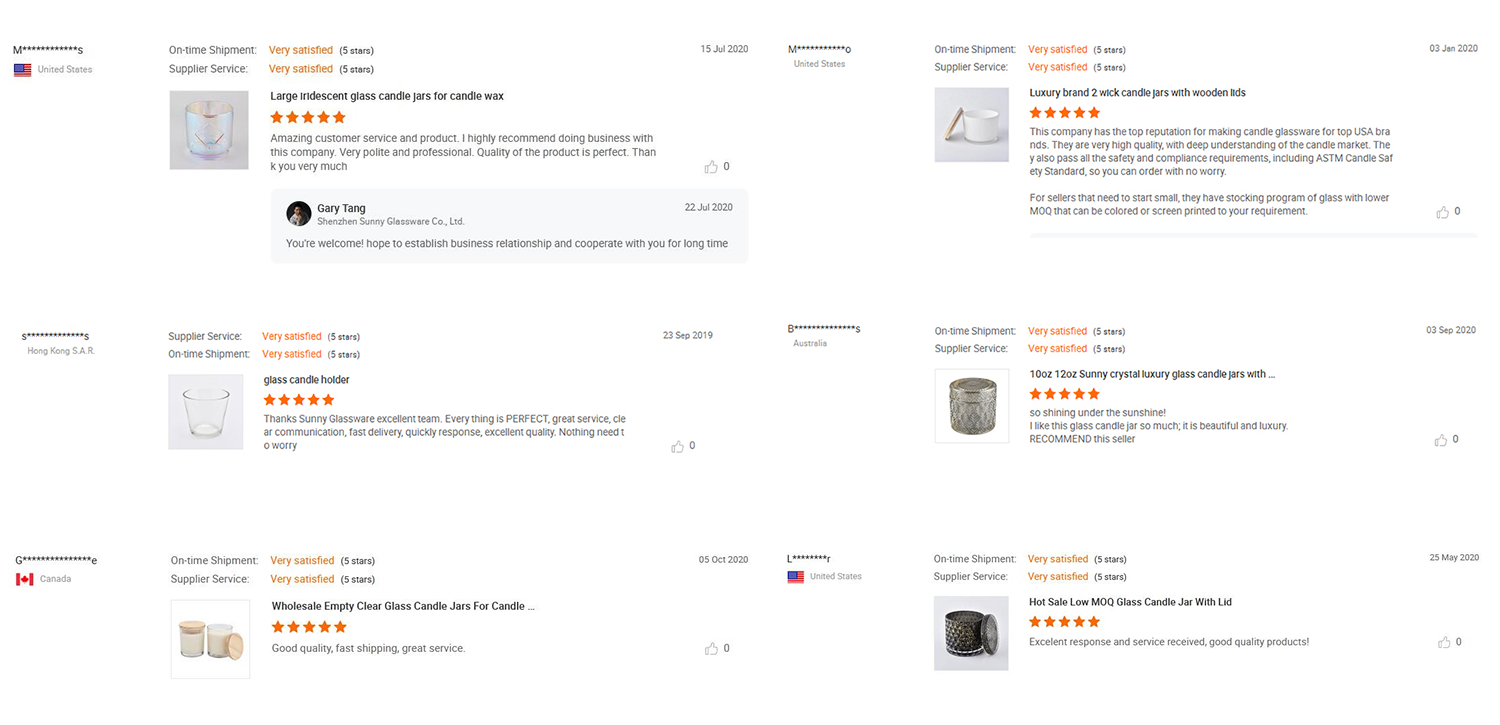This screenshot has width=1500, height=725.
Task: Open the iridescent glass candle jar thumbnail
Action: 209,130
